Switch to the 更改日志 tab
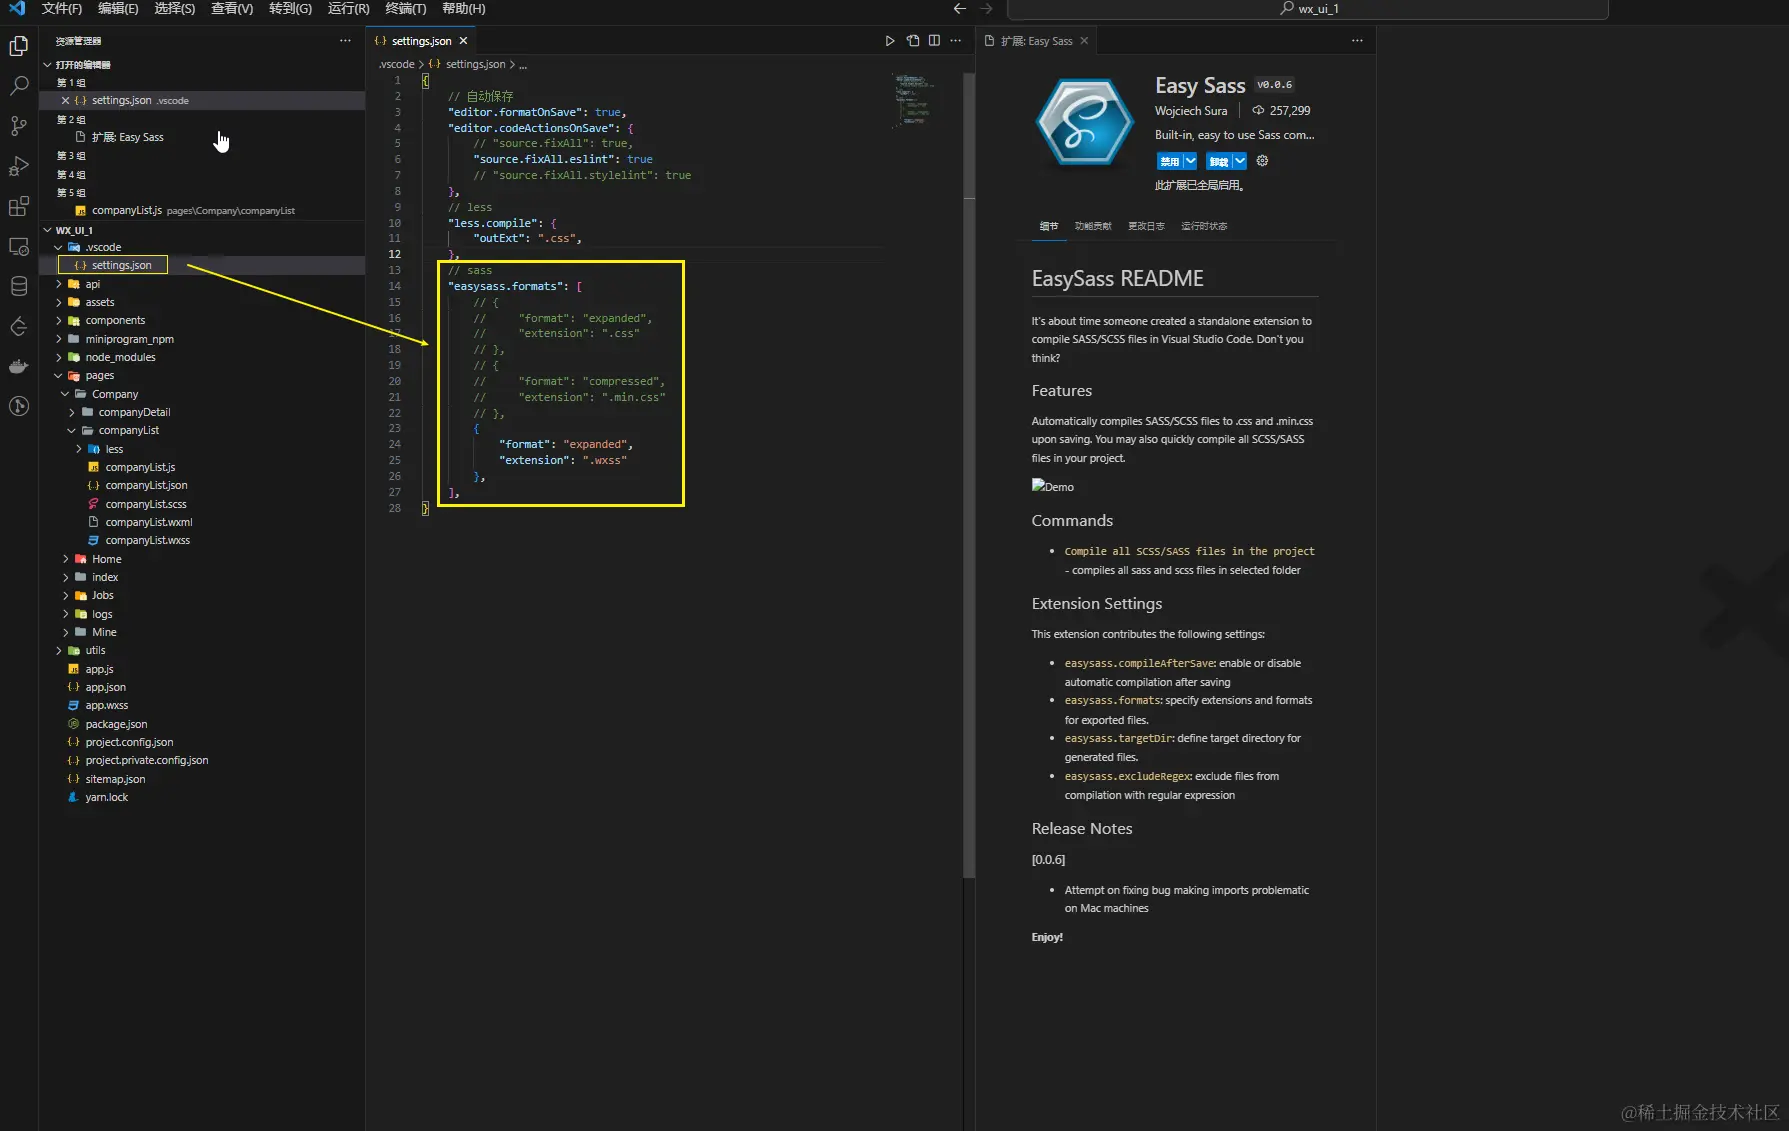1789x1131 pixels. coord(1146,226)
